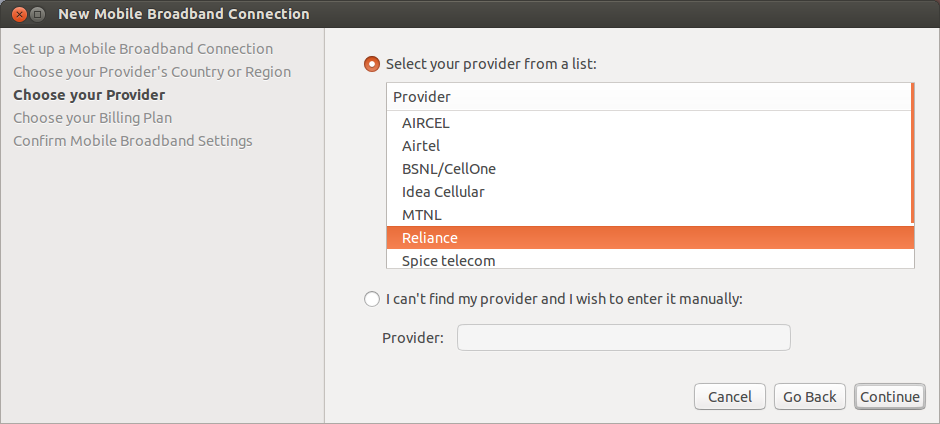Close the New Mobile Broadband Connection window
Screen dimensions: 940x424
click(19, 13)
